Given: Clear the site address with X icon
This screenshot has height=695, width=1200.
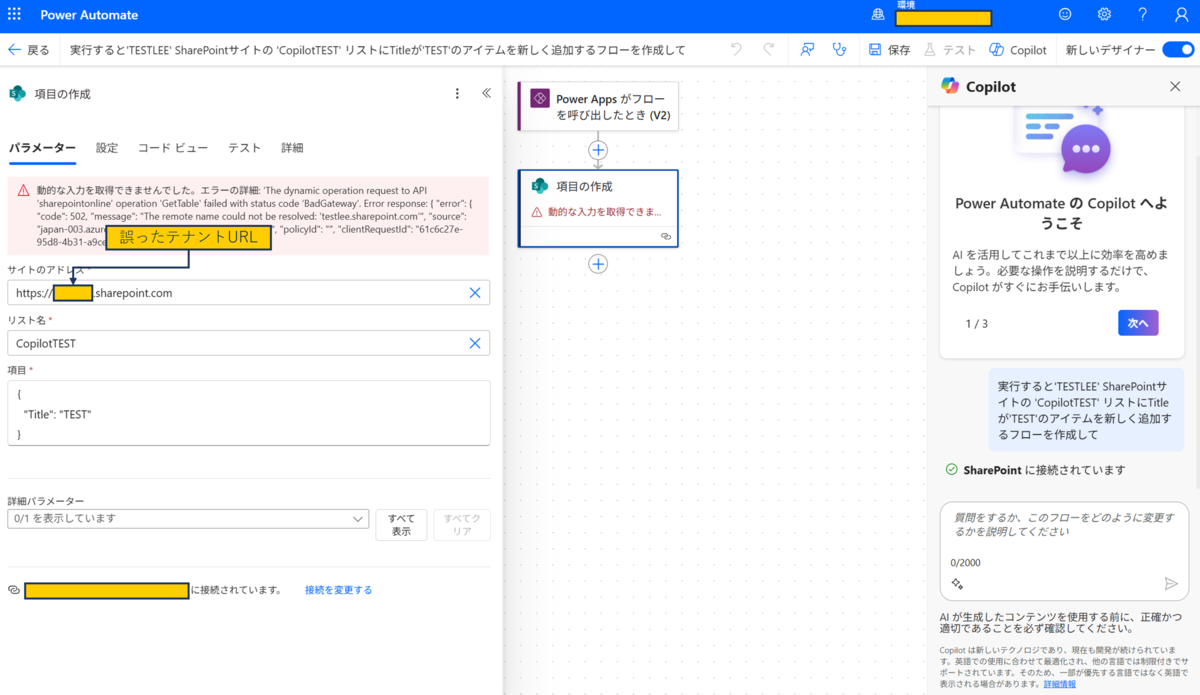Looking at the screenshot, I should point(475,293).
